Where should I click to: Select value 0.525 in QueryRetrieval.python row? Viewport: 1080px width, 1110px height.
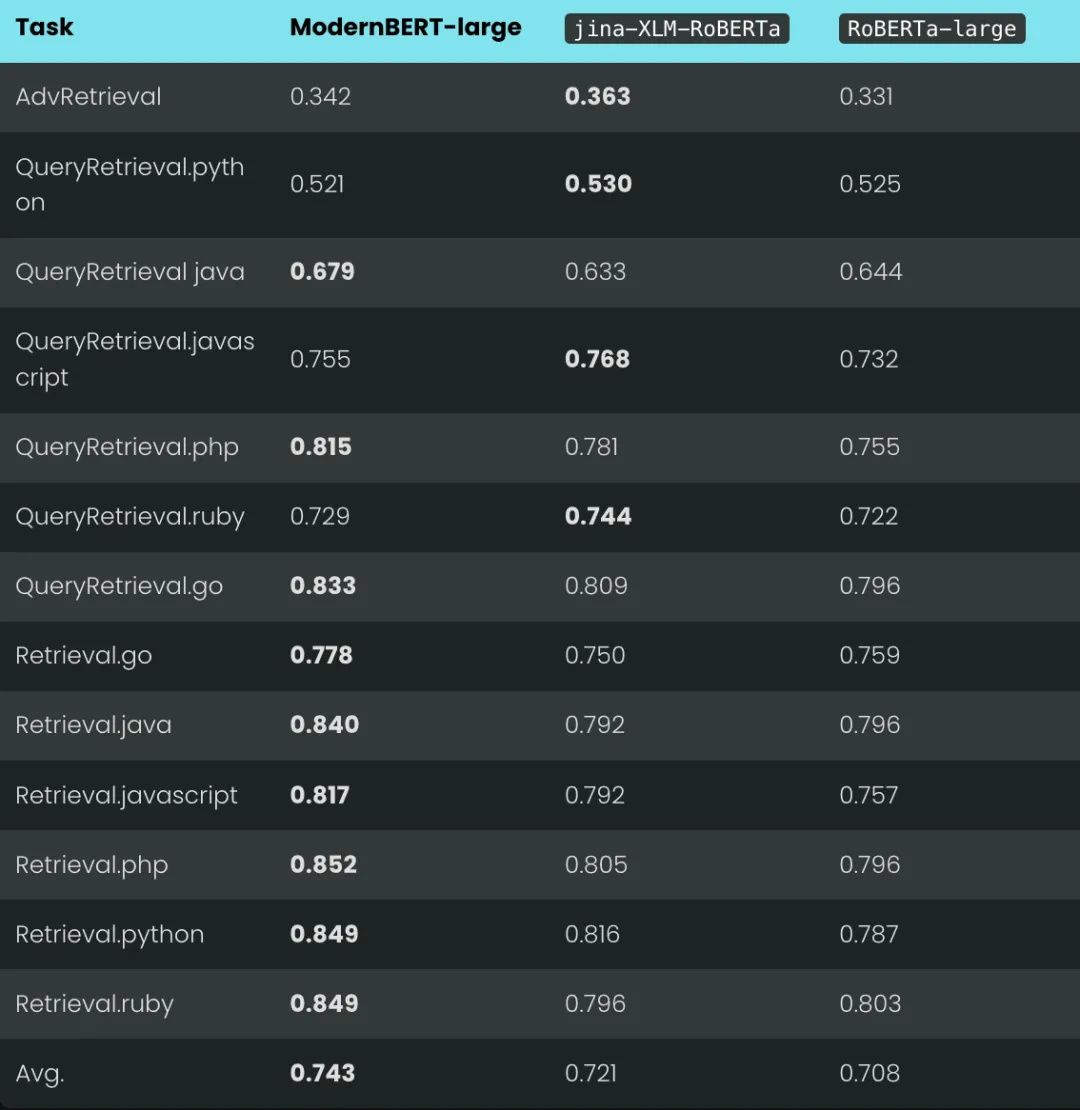point(870,184)
